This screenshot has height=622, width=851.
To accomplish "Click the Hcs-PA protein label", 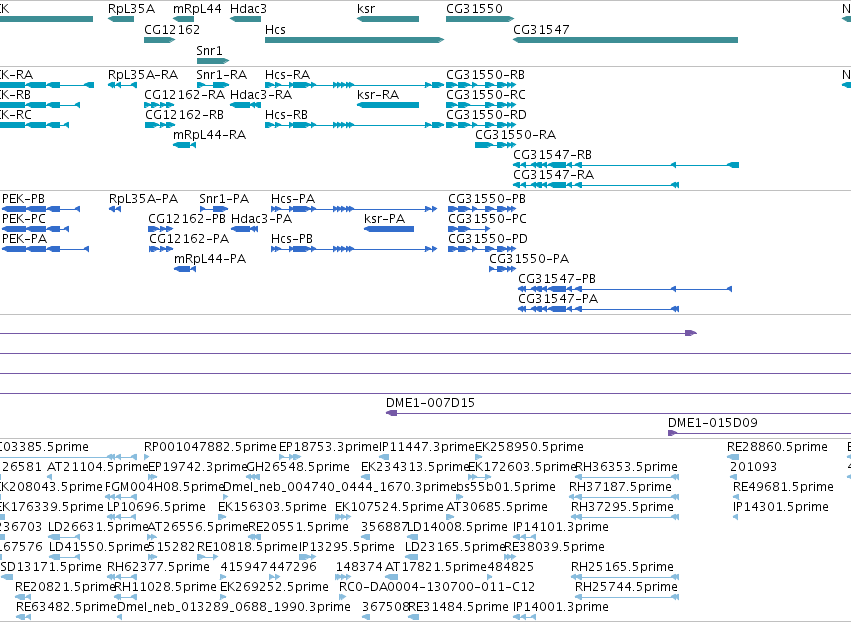I will (293, 199).
